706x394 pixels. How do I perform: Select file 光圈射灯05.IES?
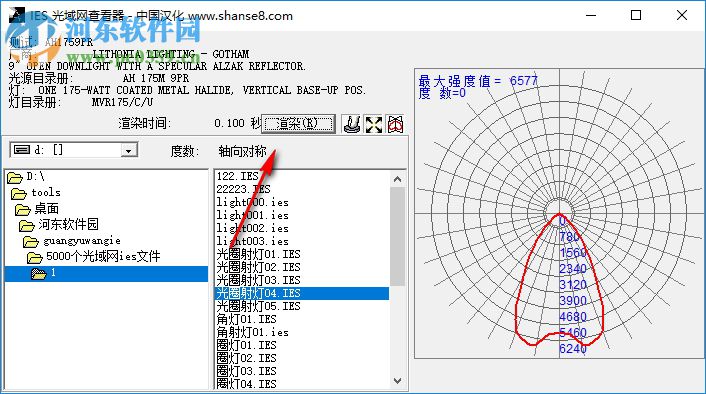(258, 306)
